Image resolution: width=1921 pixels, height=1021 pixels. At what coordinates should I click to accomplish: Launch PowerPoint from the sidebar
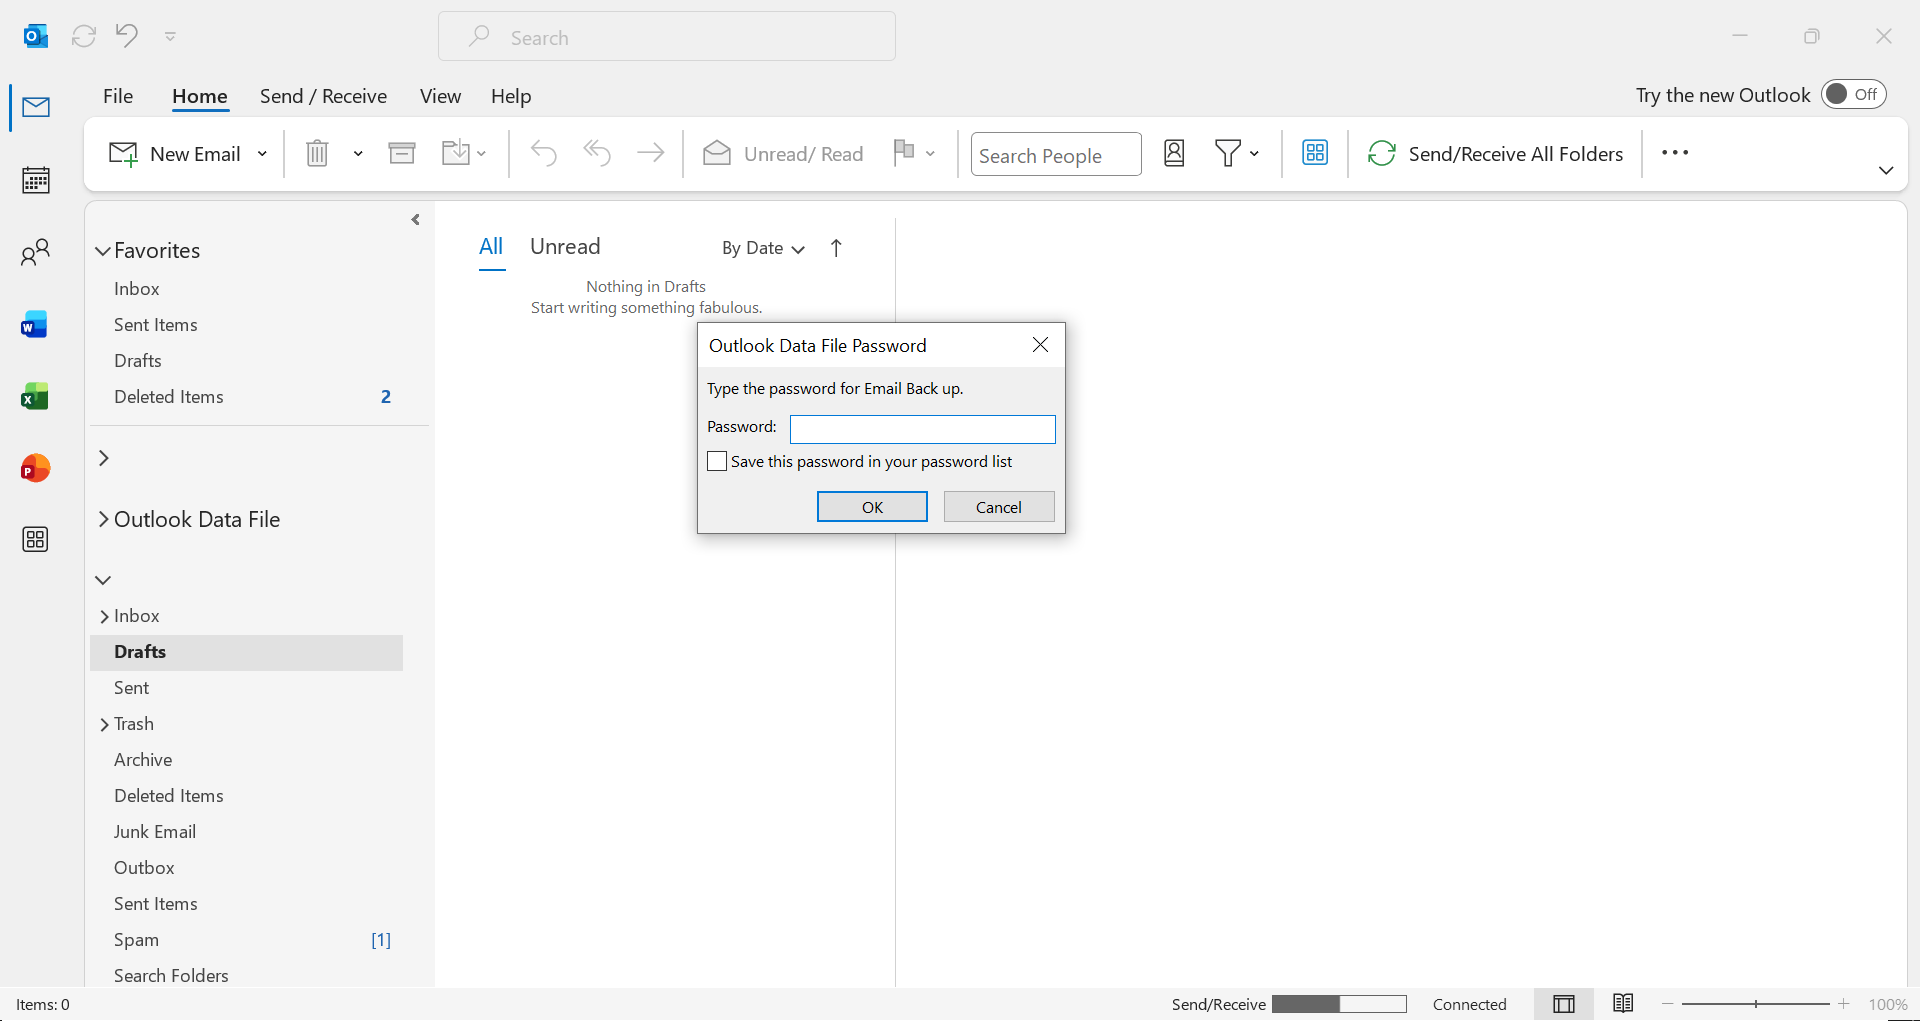35,468
